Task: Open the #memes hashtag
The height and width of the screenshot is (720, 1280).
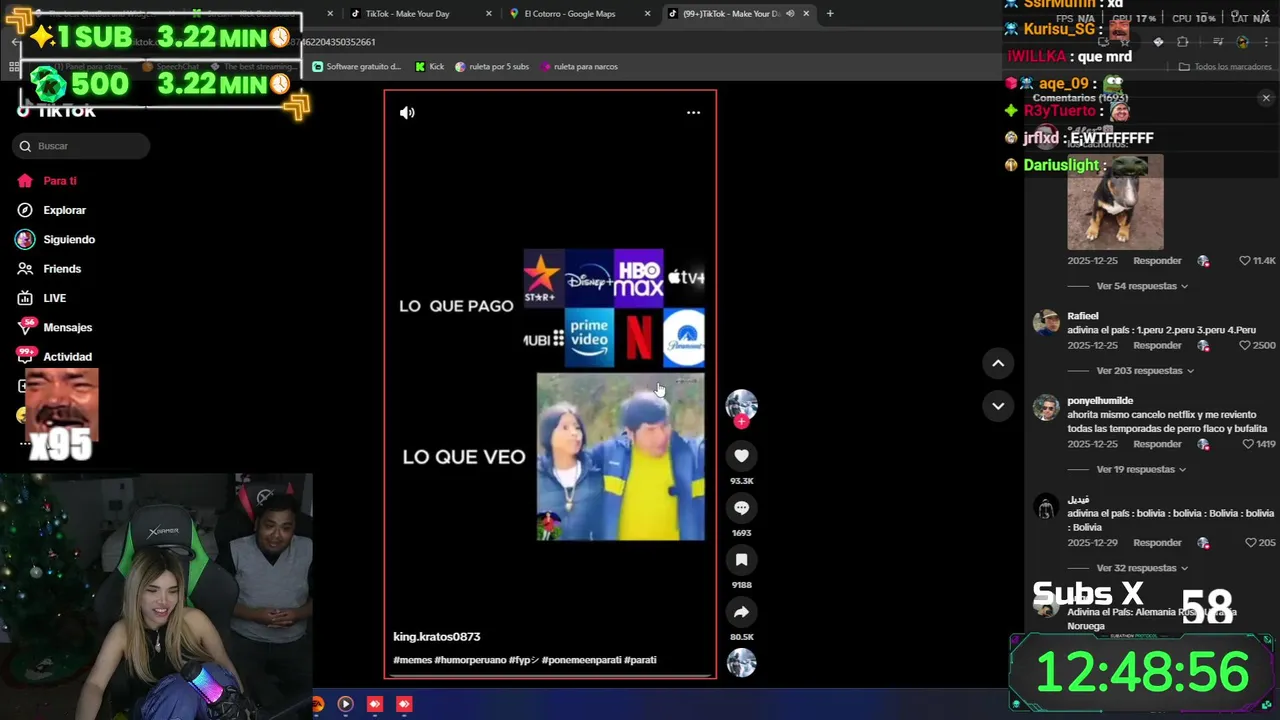Action: click(x=412, y=660)
